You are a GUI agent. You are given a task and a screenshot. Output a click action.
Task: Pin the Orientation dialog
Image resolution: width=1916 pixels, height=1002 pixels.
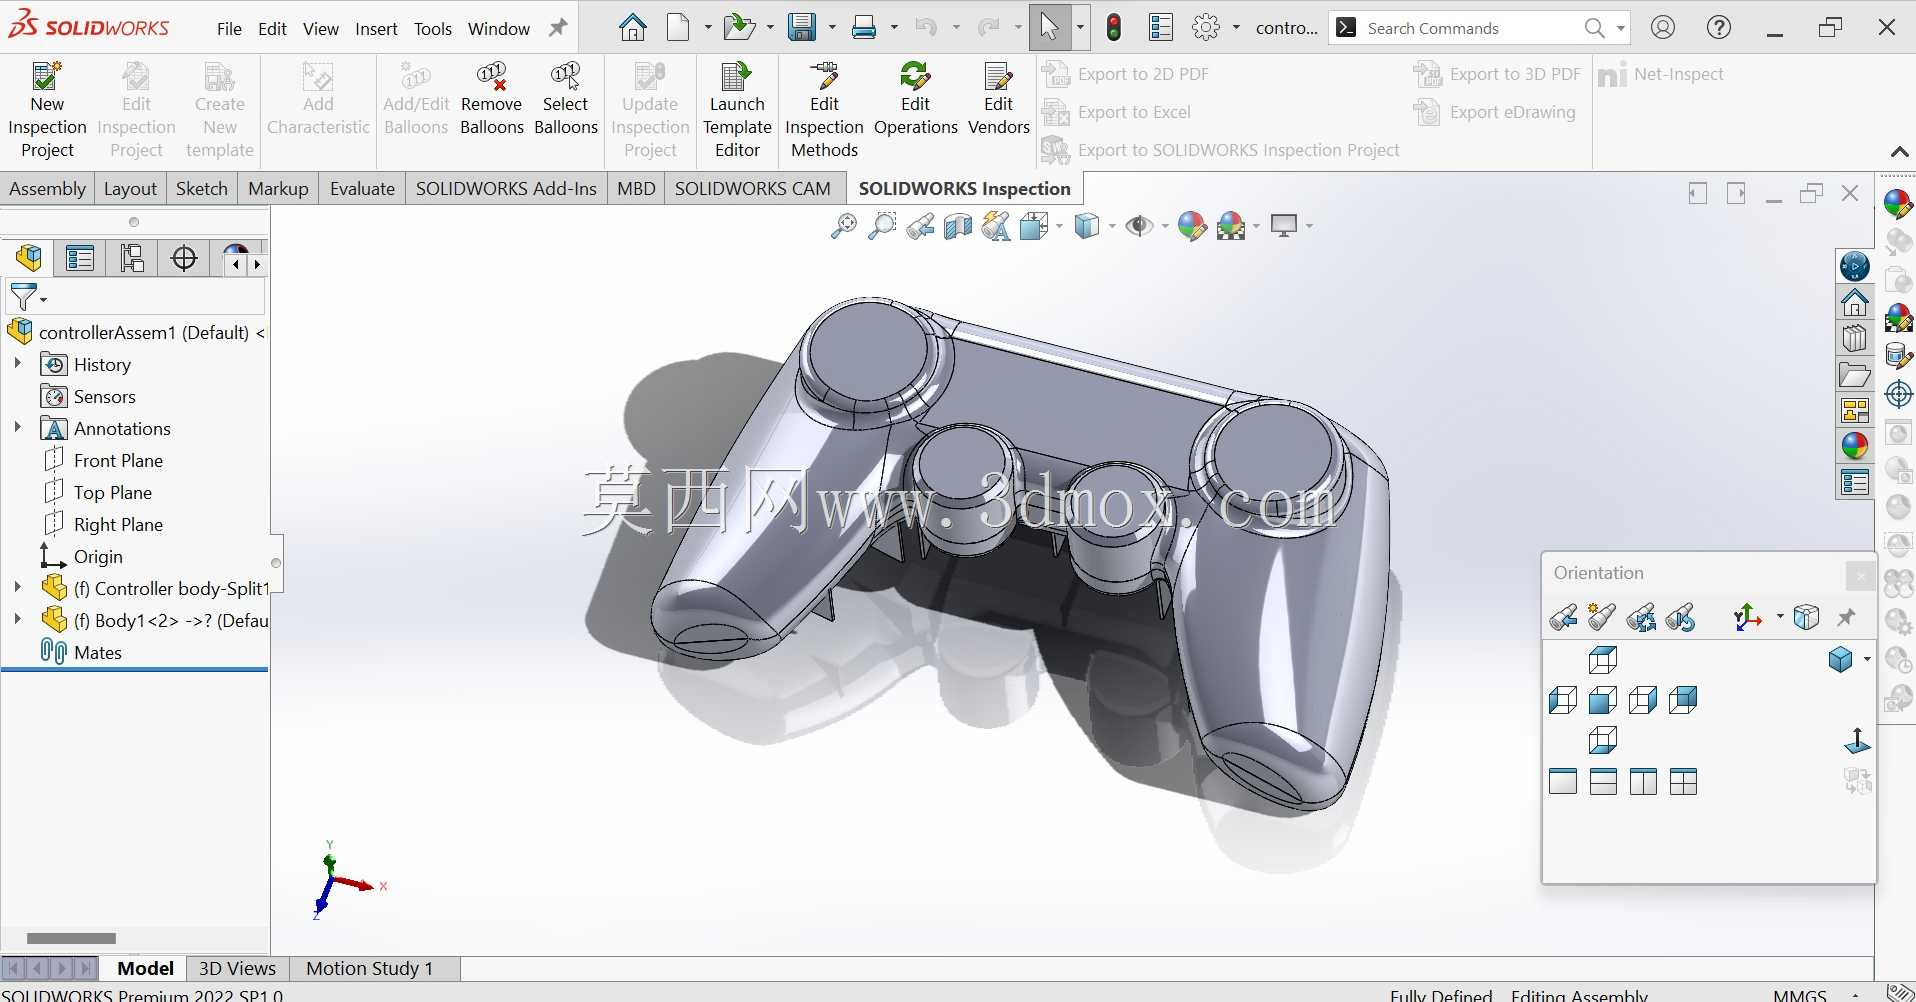click(1846, 617)
